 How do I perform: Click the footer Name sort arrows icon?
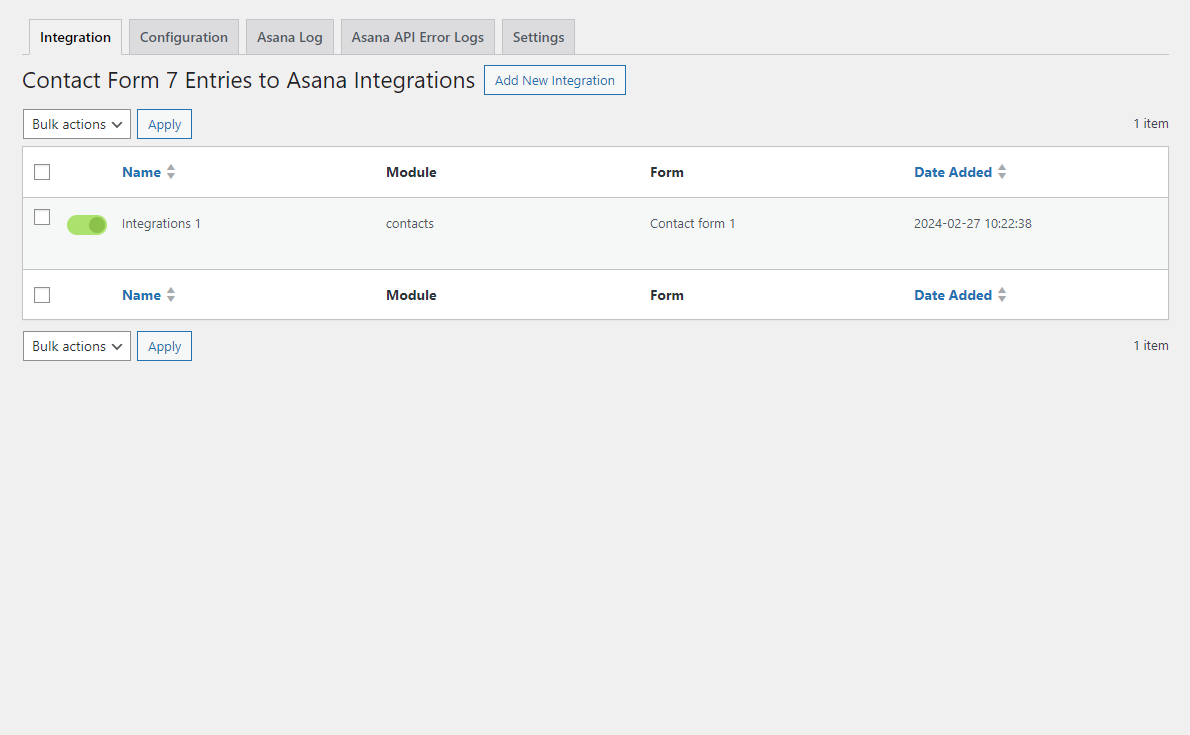pos(171,295)
